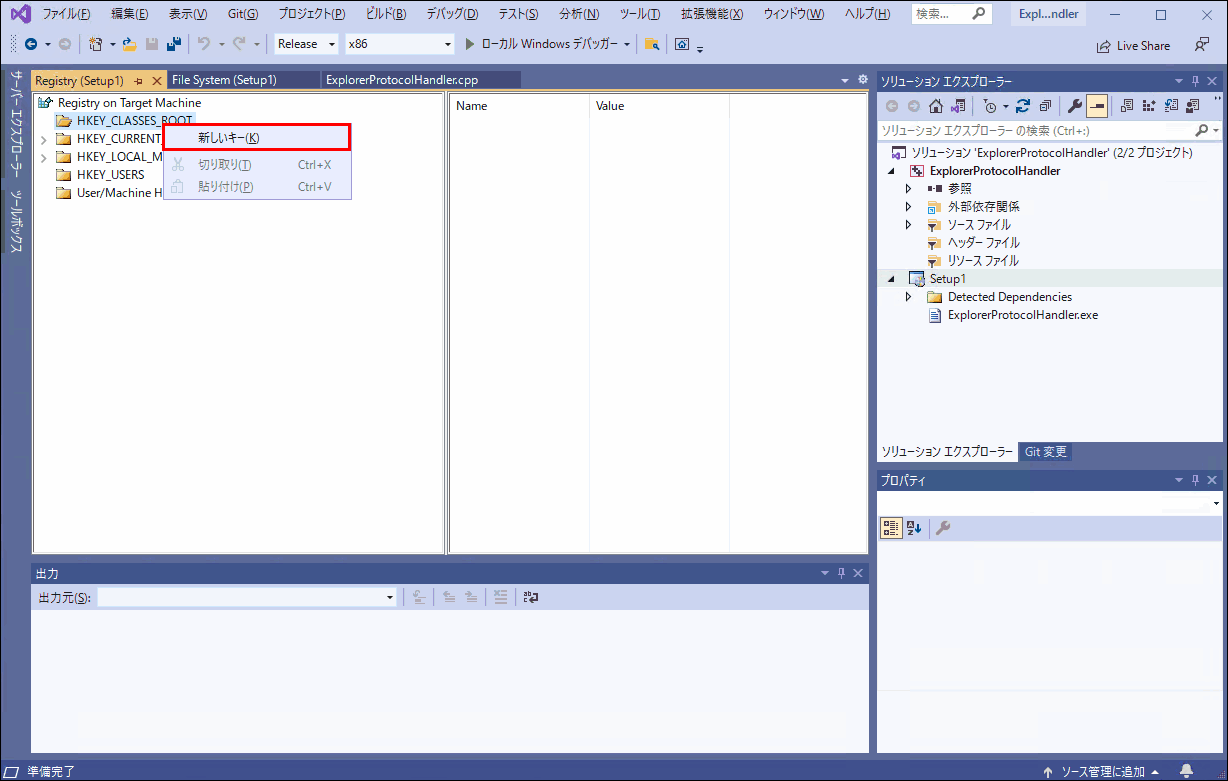Open Registry Editor icon in Solution Explorer toolbar
The image size is (1228, 781).
click(1149, 105)
